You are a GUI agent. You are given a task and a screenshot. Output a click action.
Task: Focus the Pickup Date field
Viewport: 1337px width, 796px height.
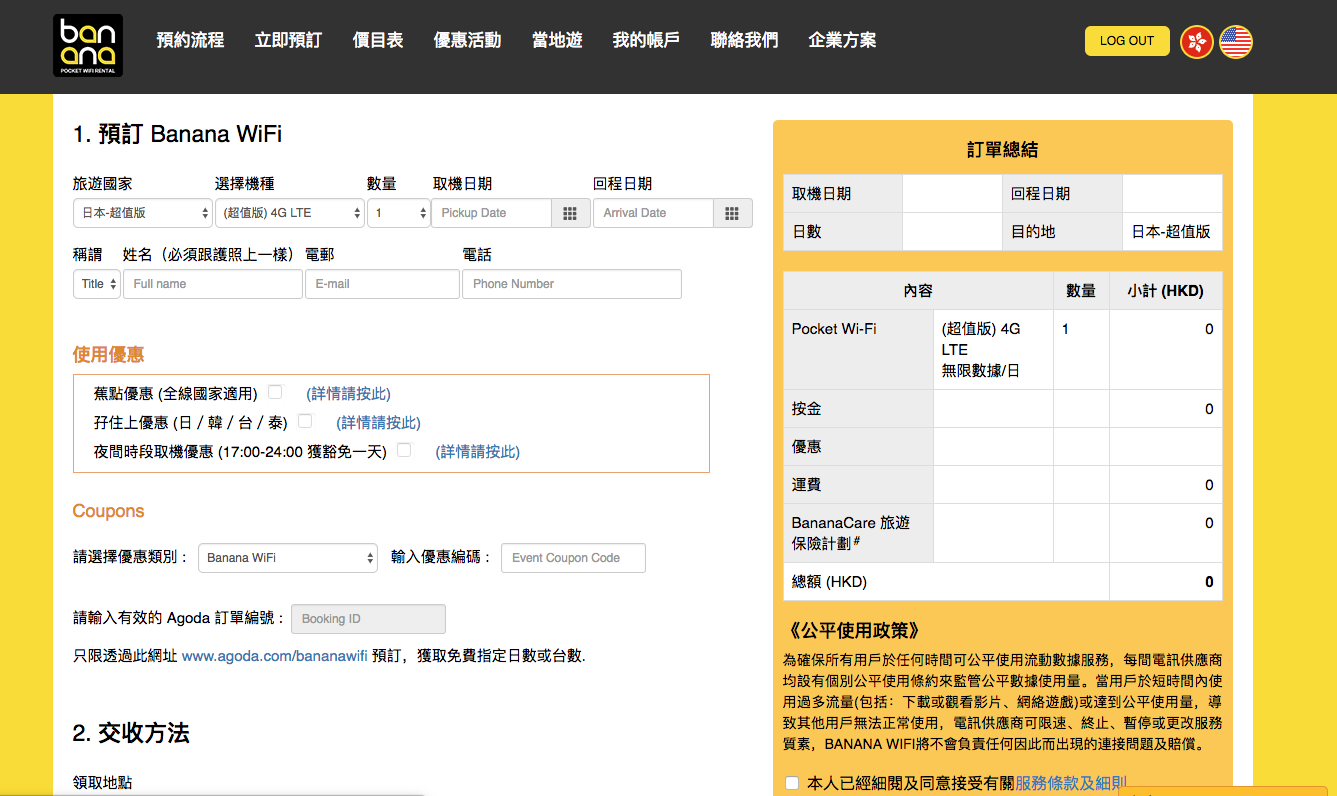[x=491, y=213]
